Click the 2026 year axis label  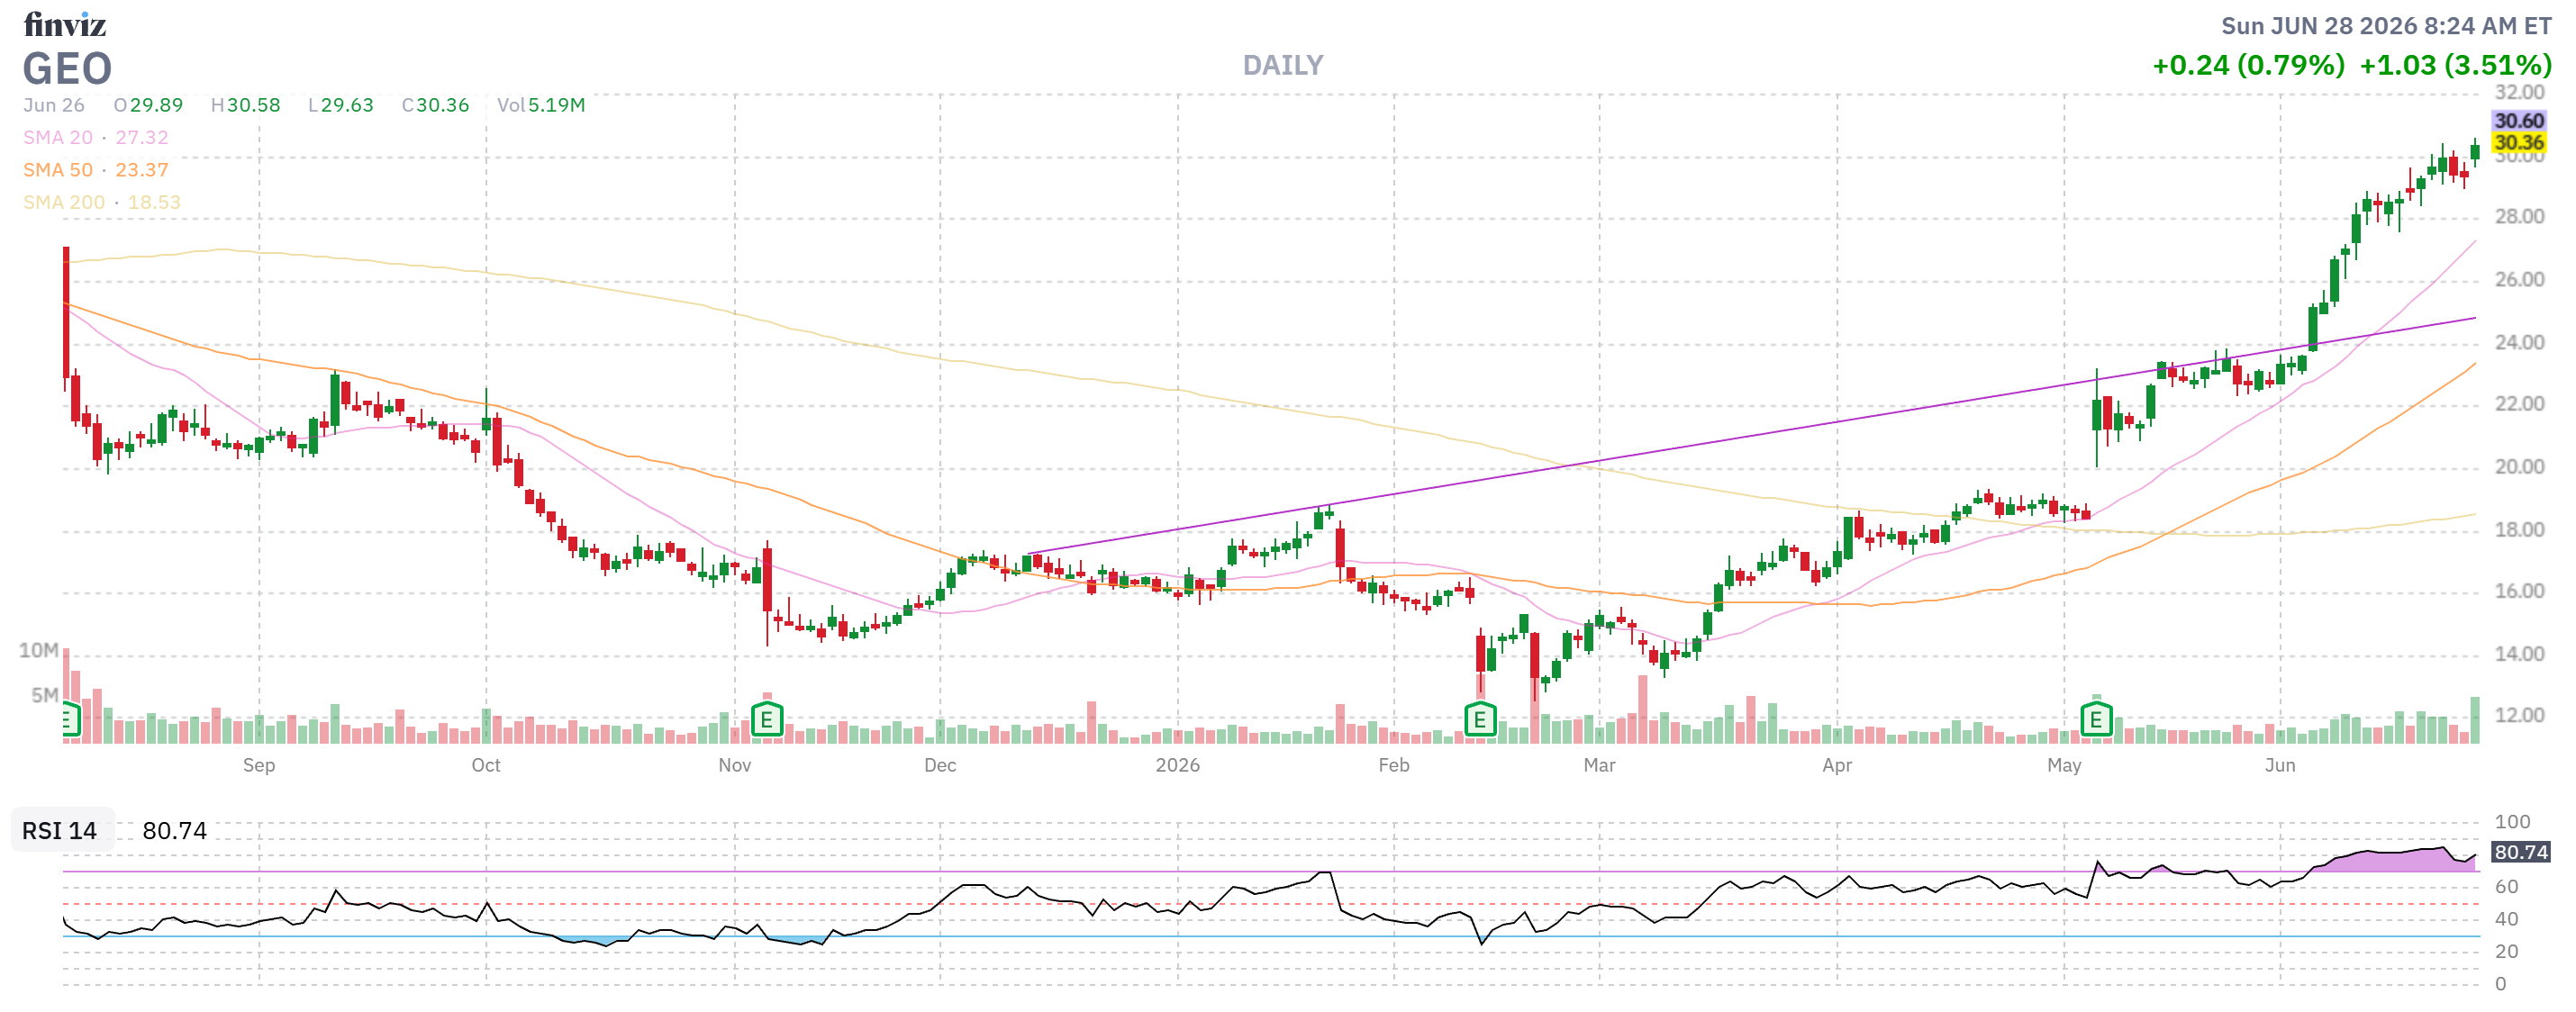[1178, 765]
